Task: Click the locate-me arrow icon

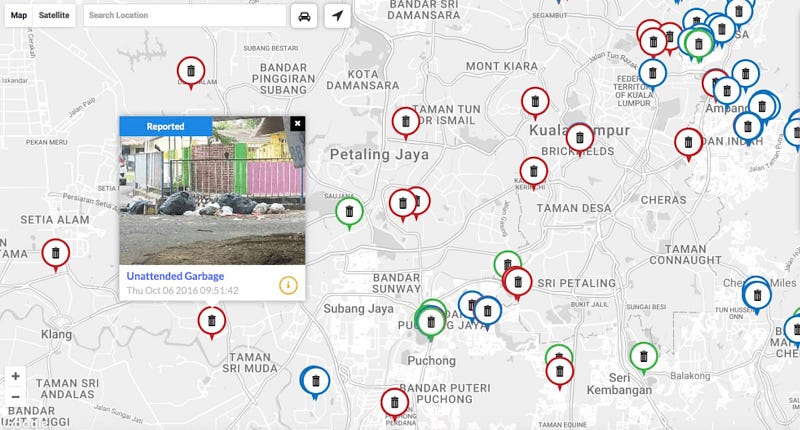Action: (x=337, y=16)
